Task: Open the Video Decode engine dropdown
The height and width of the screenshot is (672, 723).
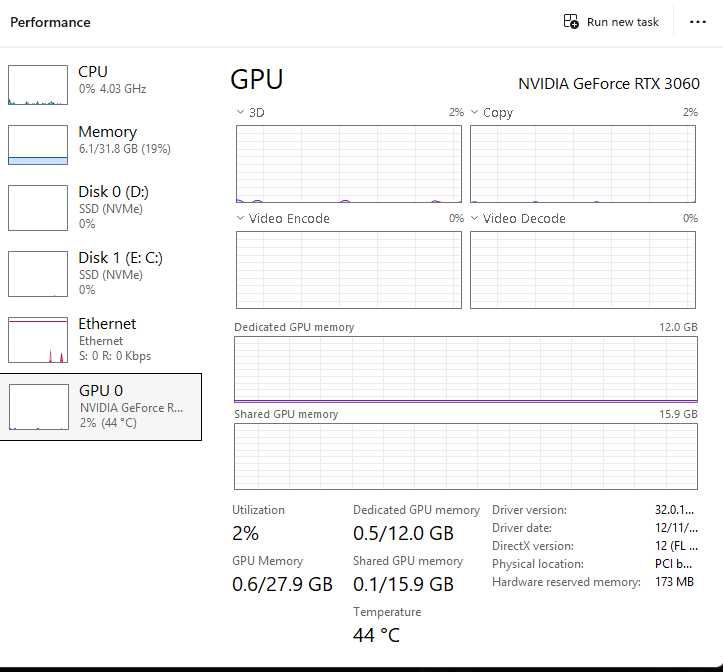Action: (474, 218)
